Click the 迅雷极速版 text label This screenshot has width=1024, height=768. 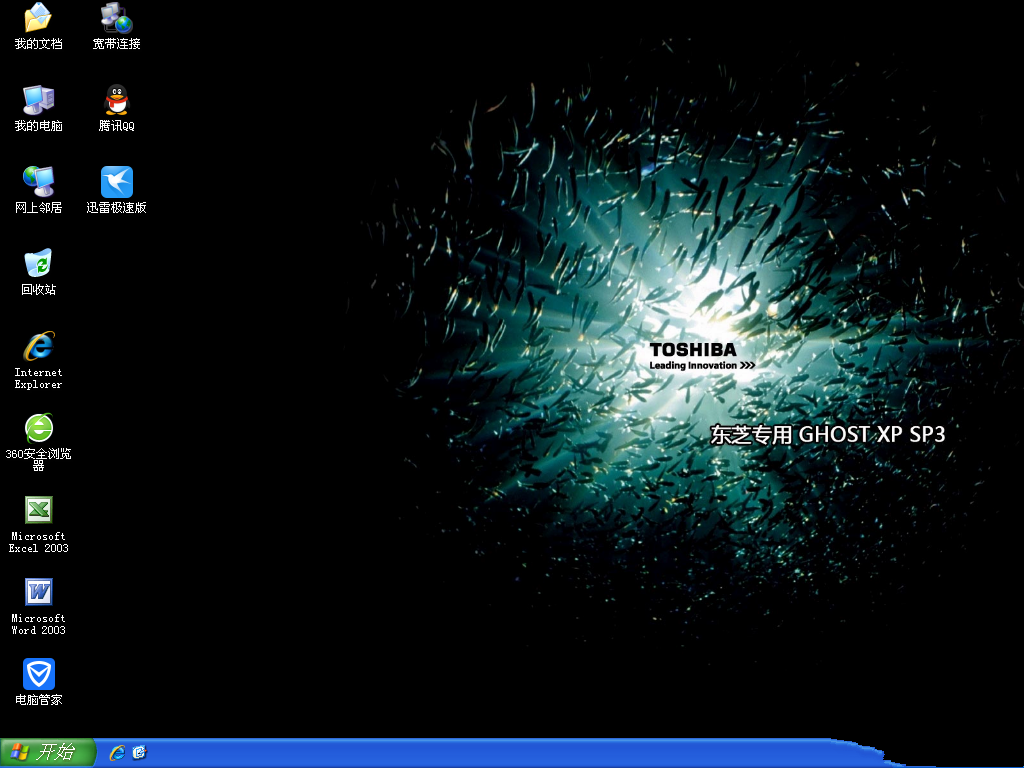tap(116, 208)
